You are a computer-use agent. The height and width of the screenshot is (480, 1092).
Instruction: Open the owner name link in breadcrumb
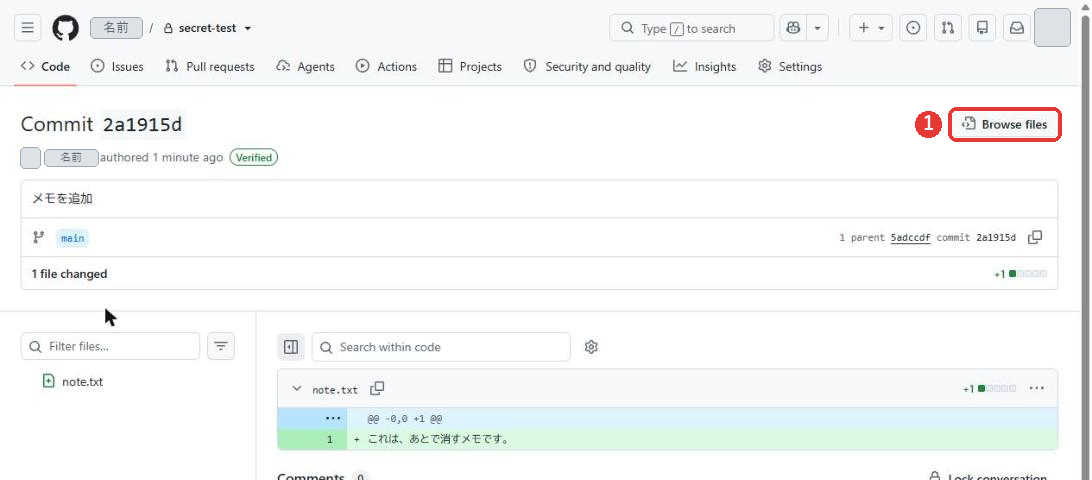pyautogui.click(x=116, y=28)
